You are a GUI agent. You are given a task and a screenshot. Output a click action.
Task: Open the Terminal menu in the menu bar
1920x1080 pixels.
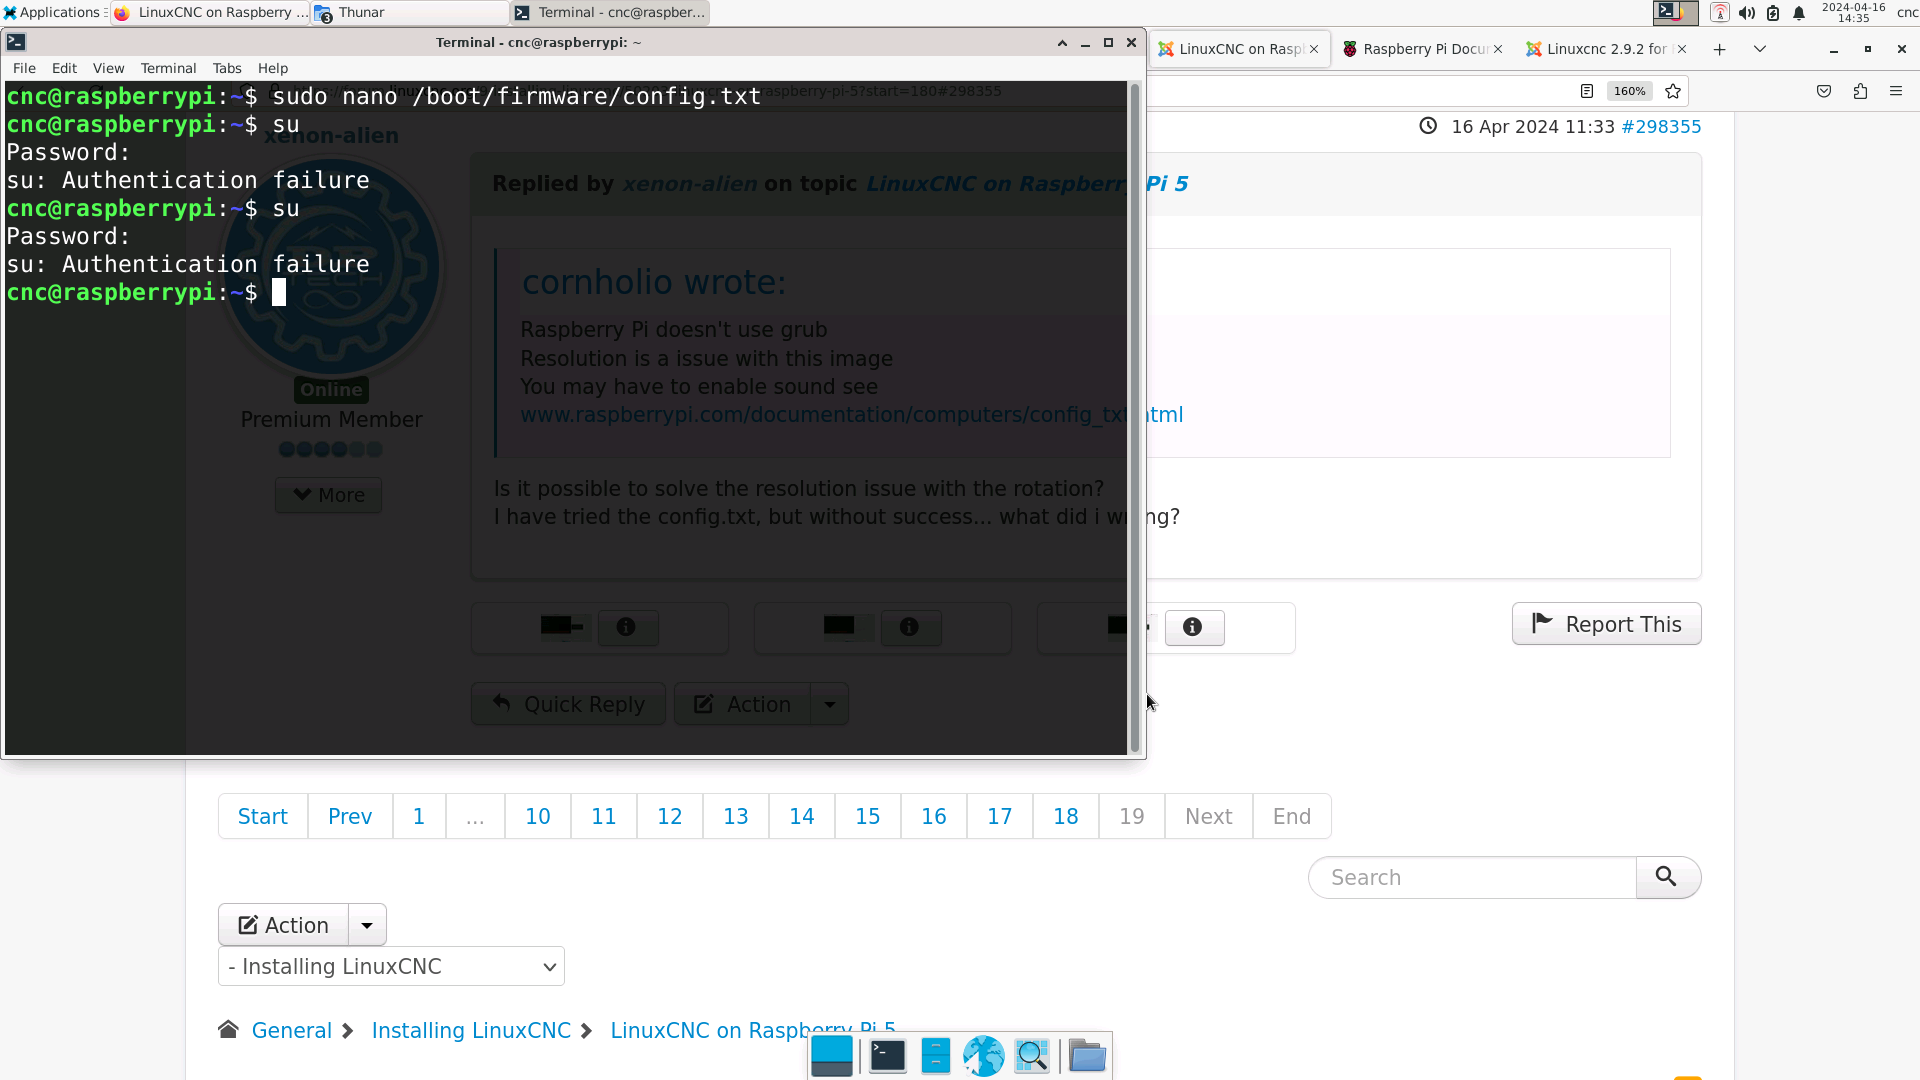[168, 68]
